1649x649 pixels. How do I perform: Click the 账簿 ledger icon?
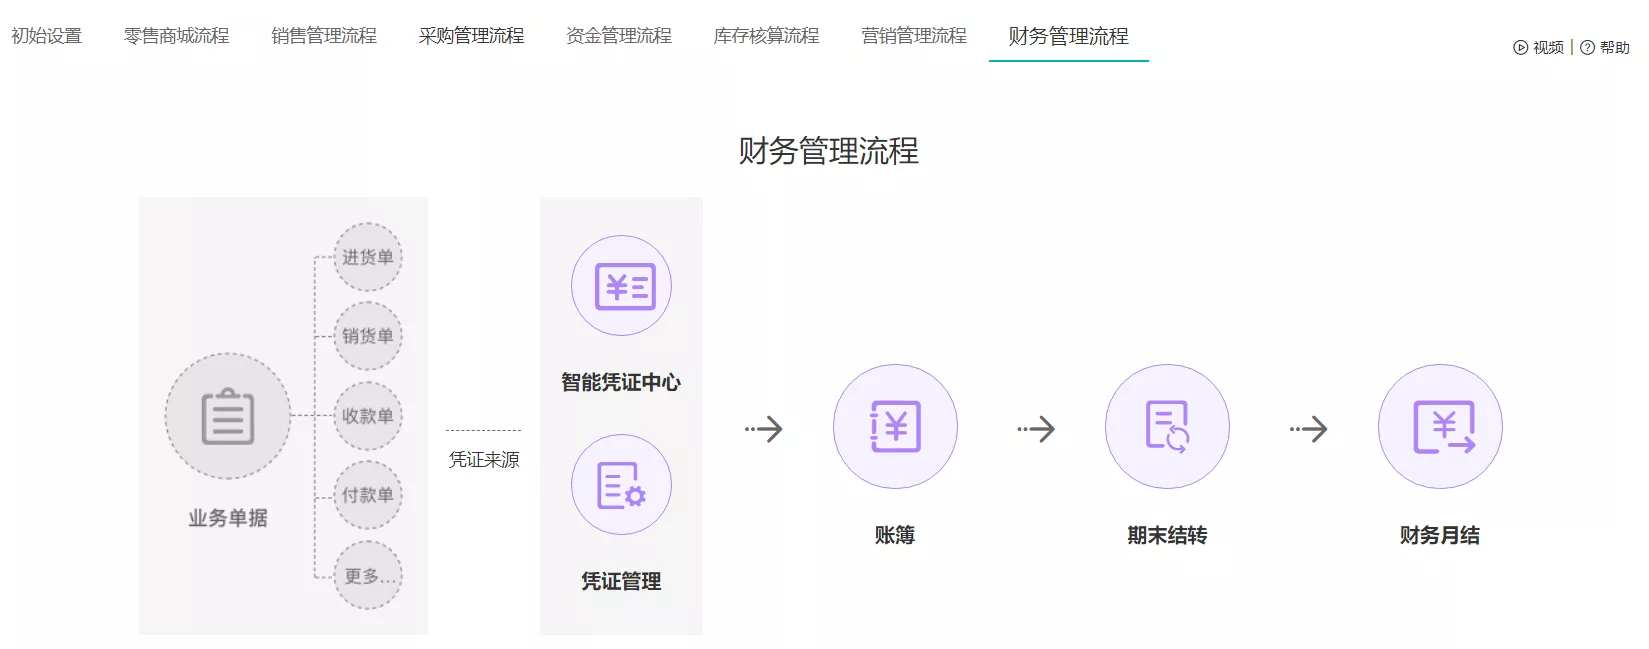(x=895, y=427)
